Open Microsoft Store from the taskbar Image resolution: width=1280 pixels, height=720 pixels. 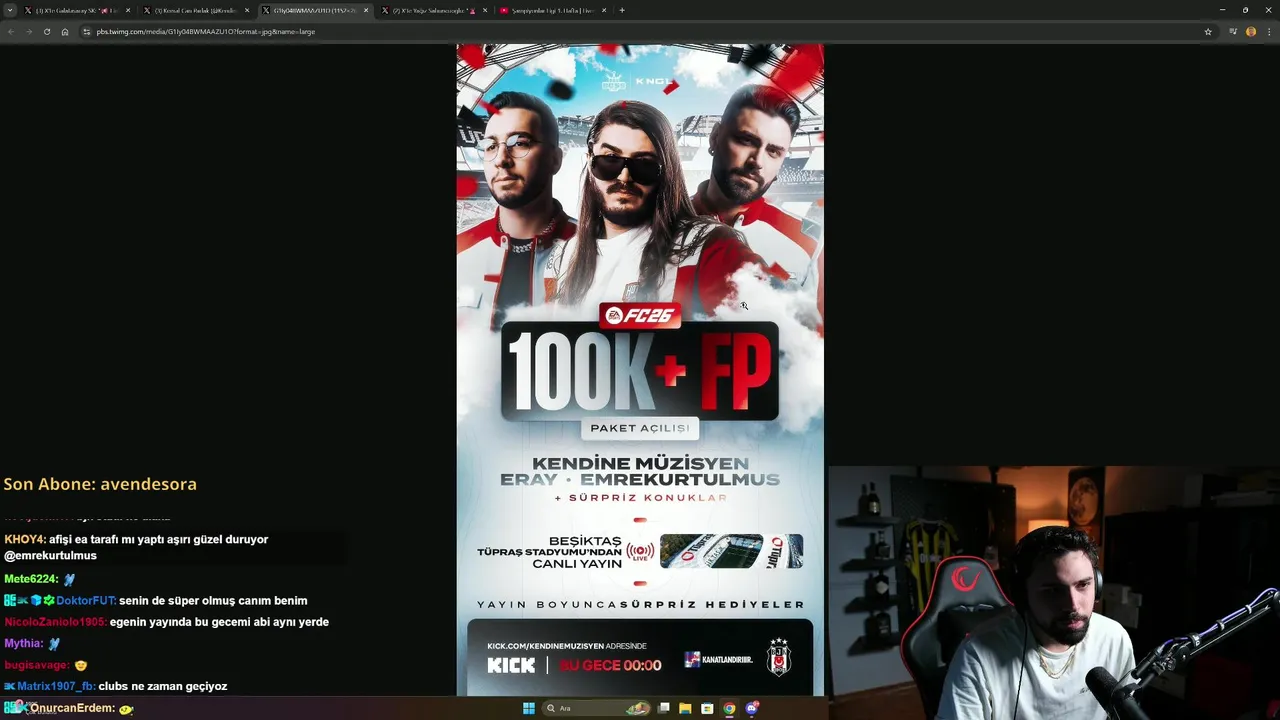707,708
